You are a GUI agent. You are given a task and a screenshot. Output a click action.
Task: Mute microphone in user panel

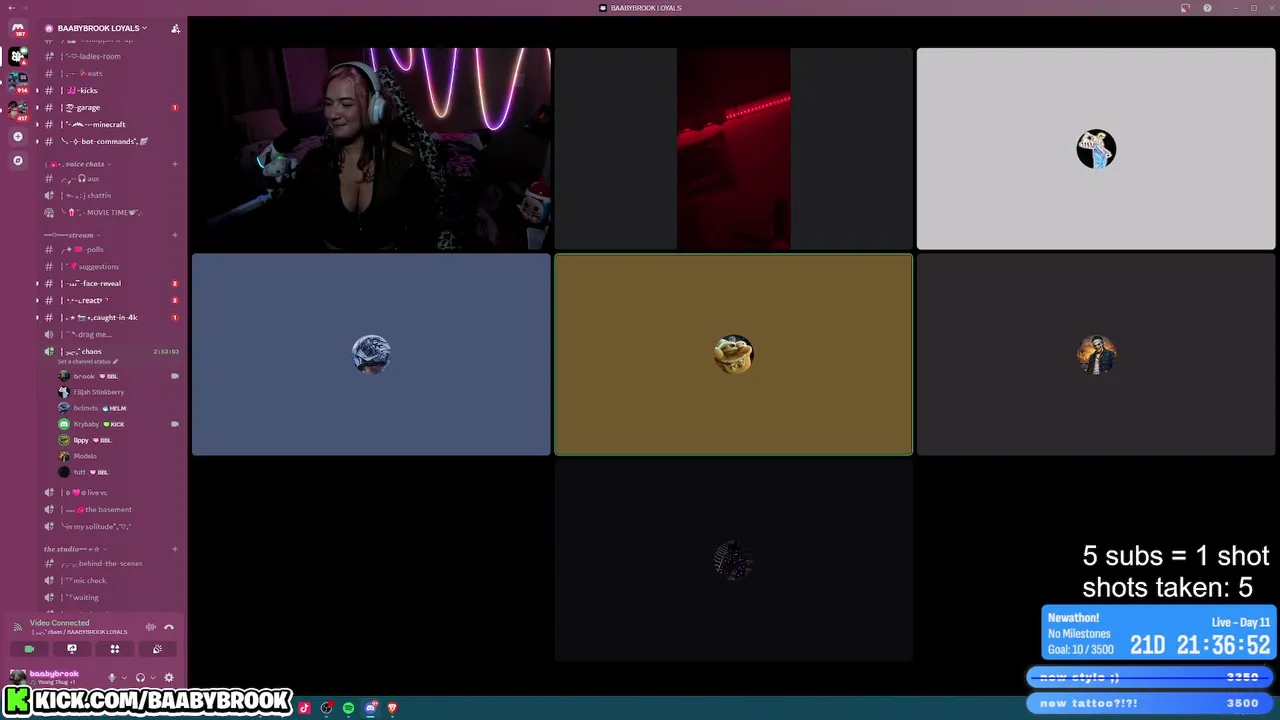(112, 677)
